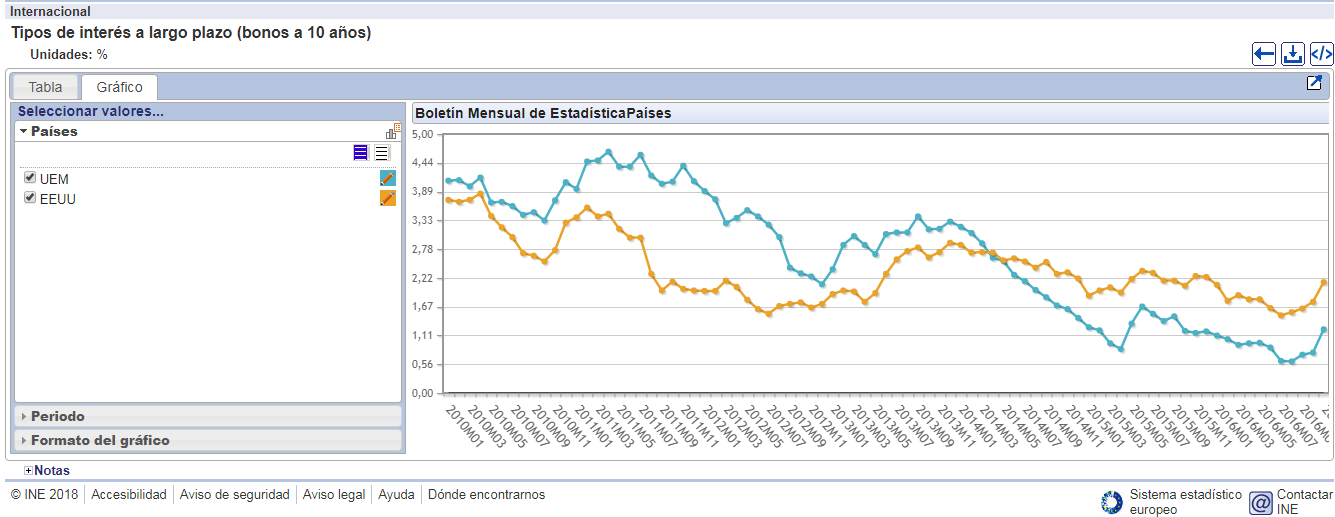Click the blue select-all list icon
The height and width of the screenshot is (517, 1335).
point(360,153)
